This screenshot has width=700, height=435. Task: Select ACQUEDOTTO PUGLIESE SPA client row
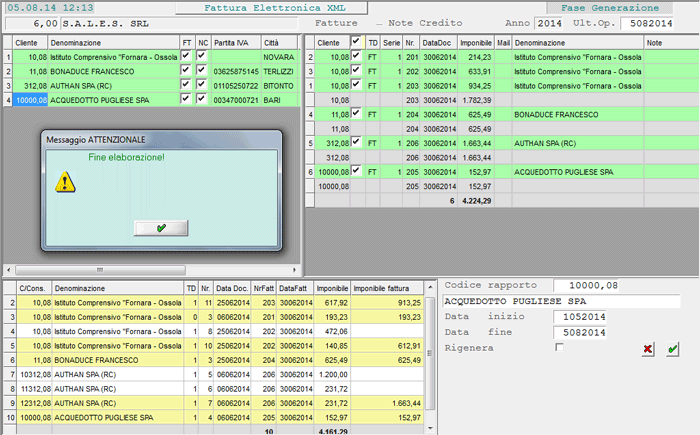pos(100,101)
